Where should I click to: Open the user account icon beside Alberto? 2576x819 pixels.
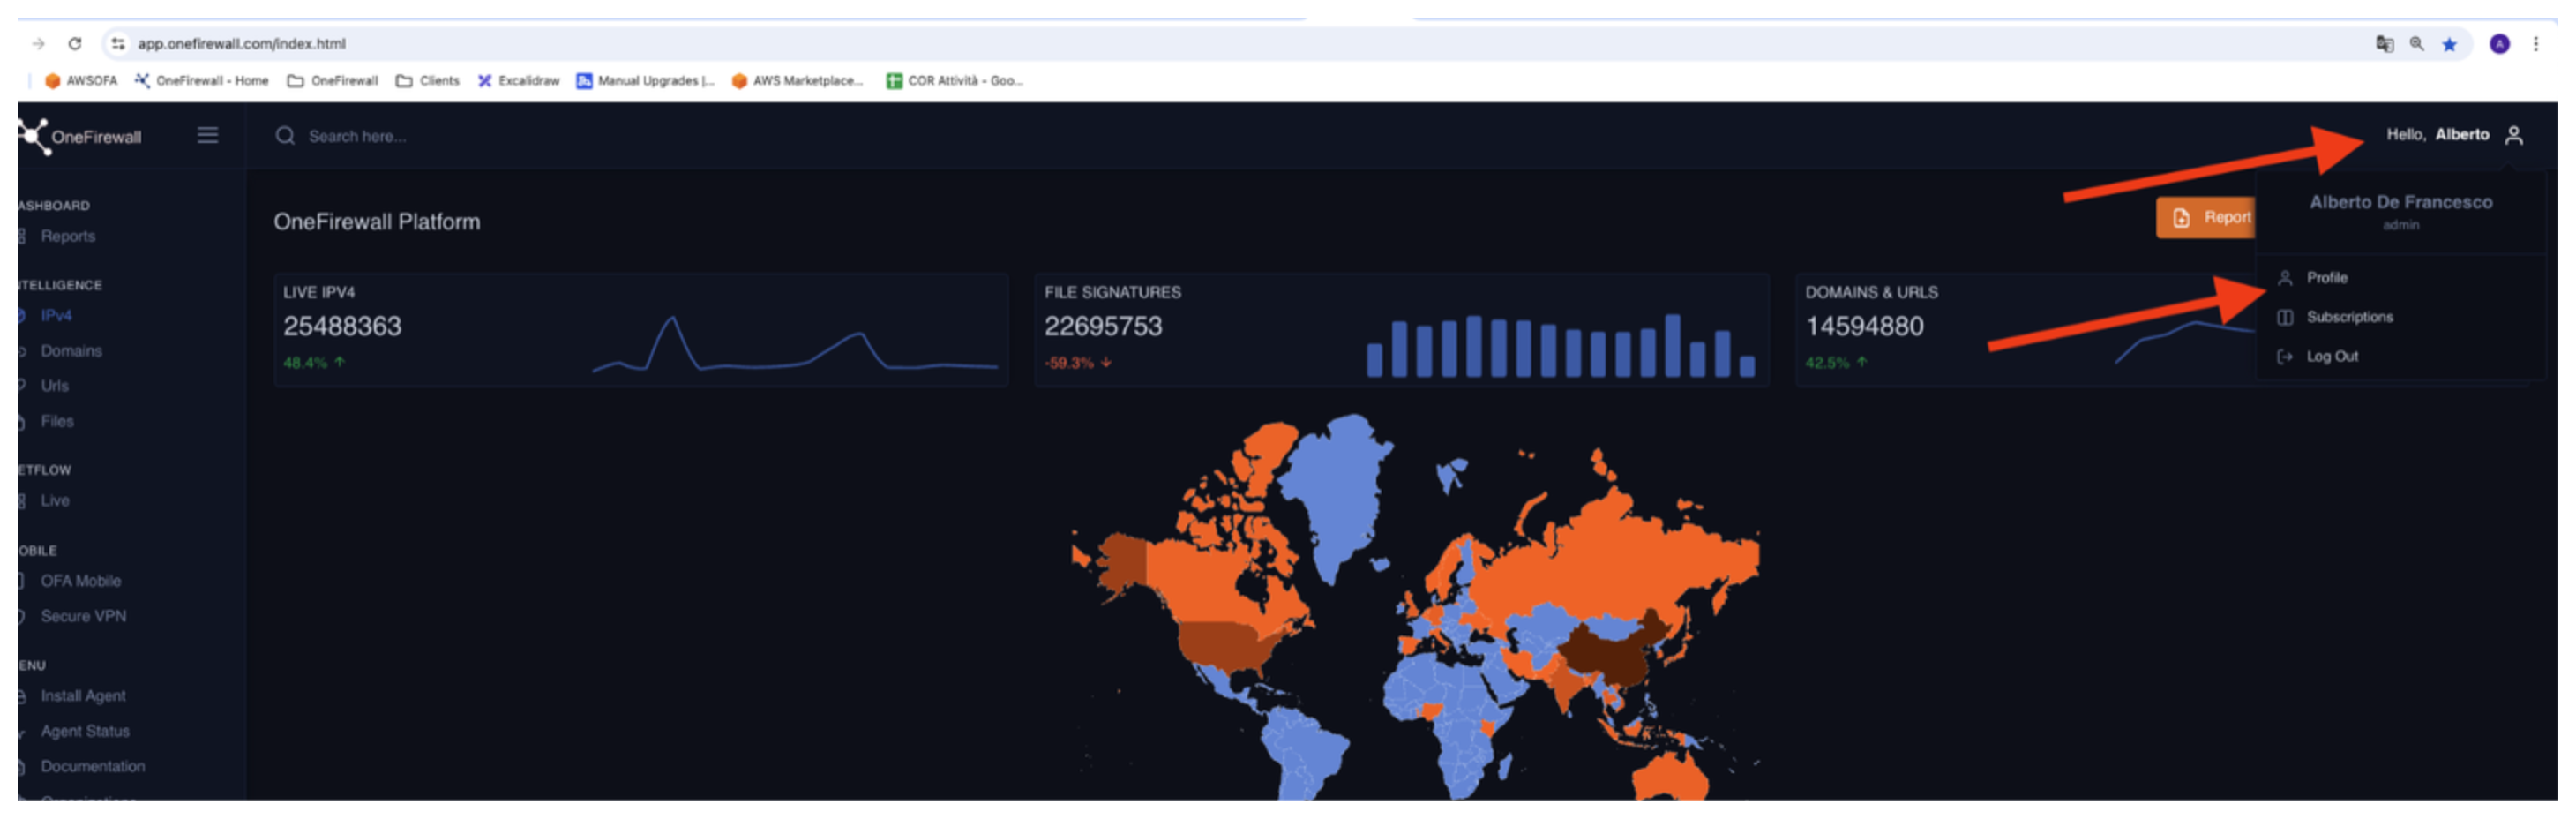(x=2513, y=135)
